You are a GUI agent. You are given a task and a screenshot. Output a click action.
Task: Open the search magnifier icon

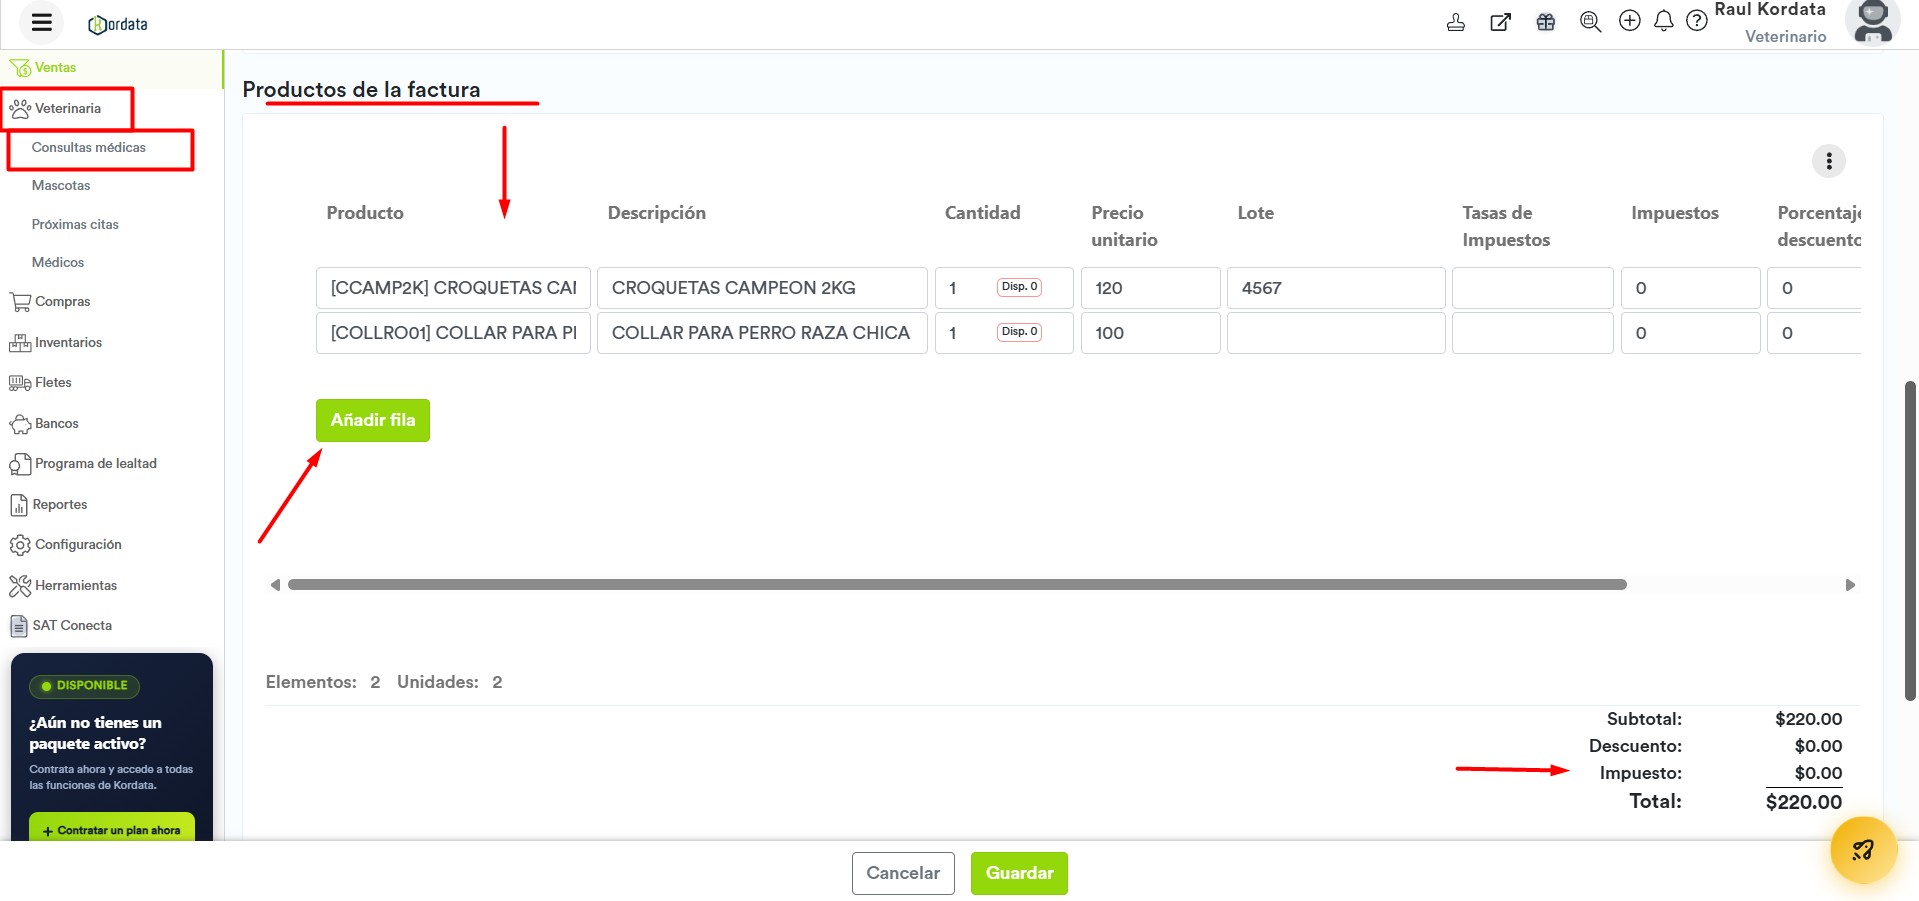tap(1590, 22)
